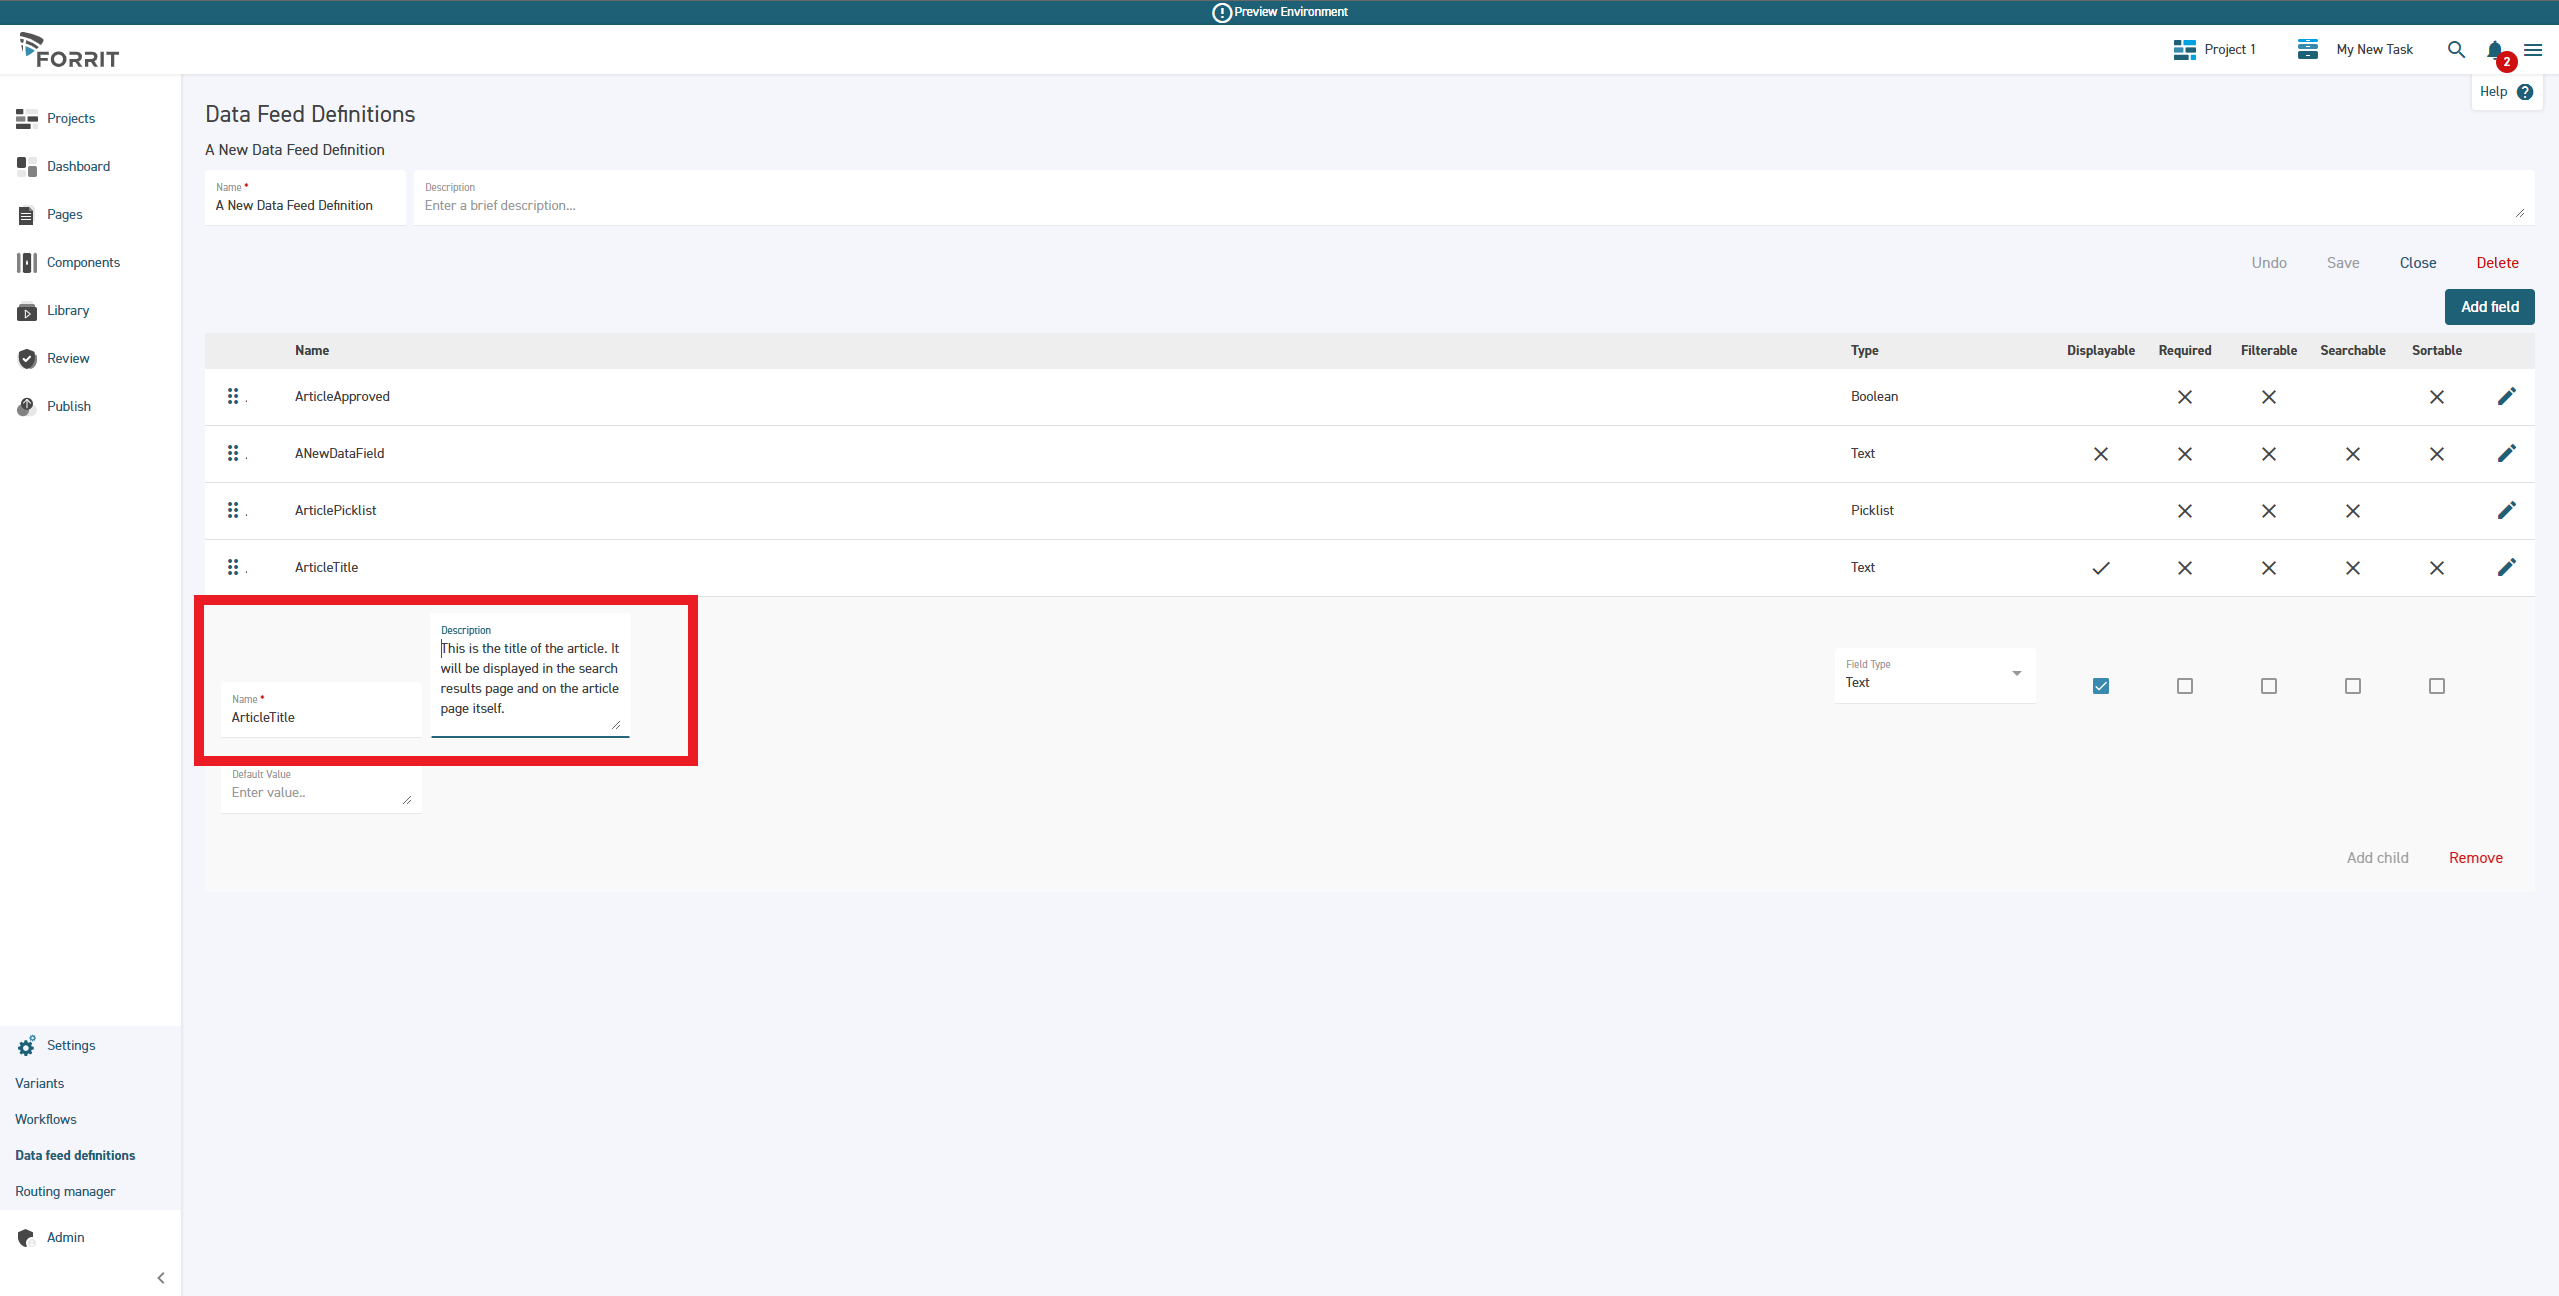Open the Projects section in sidebar
The image size is (2559, 1296).
(70, 118)
